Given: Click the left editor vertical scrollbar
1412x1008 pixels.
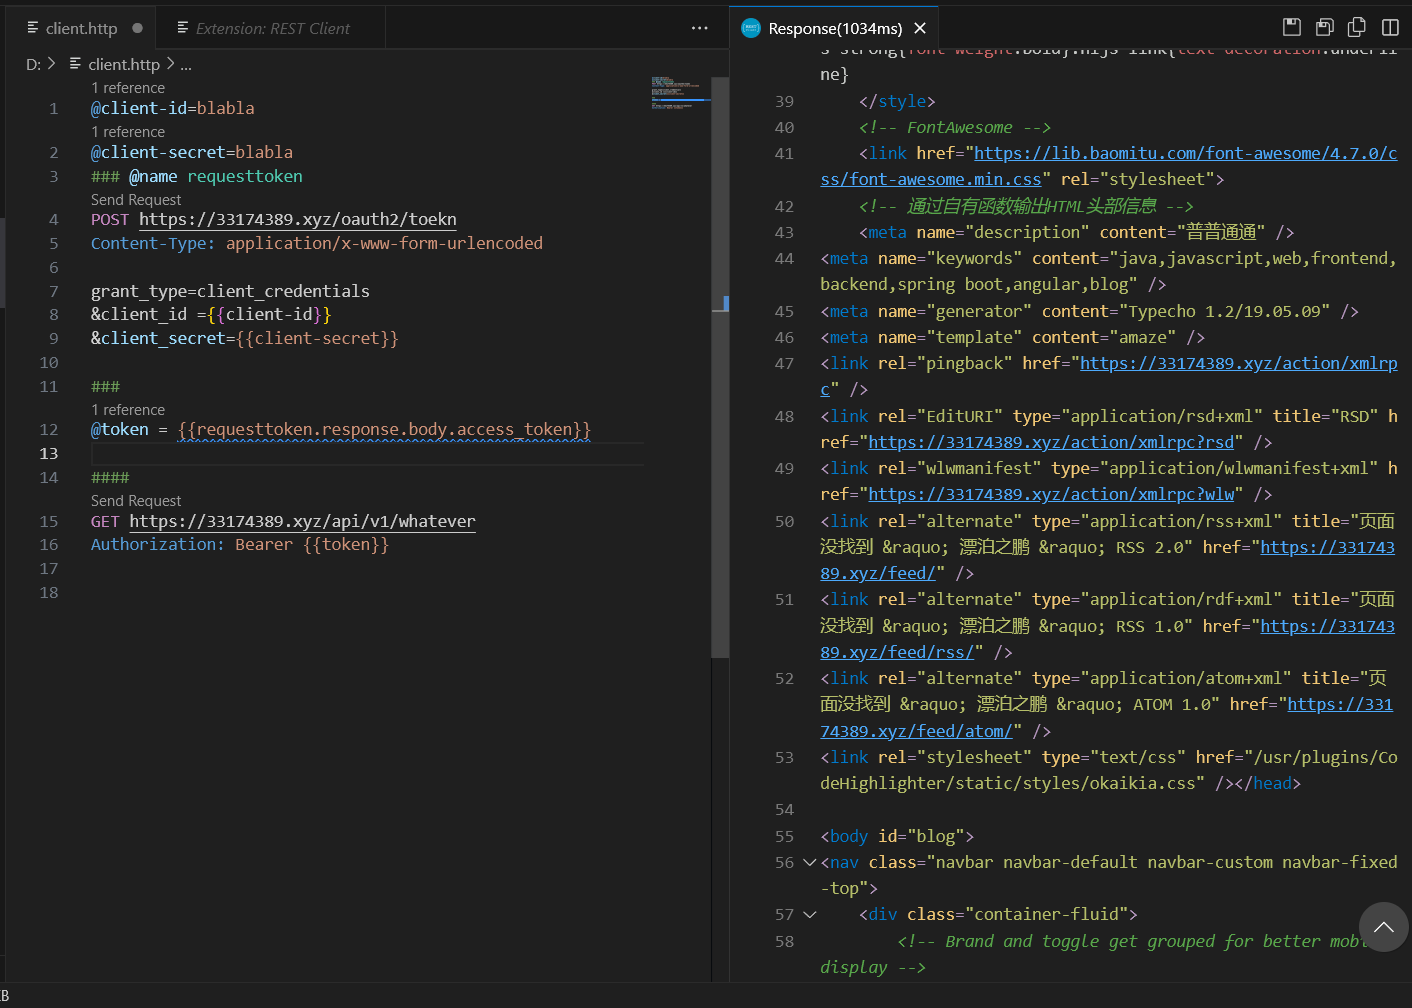Looking at the screenshot, I should (x=720, y=367).
